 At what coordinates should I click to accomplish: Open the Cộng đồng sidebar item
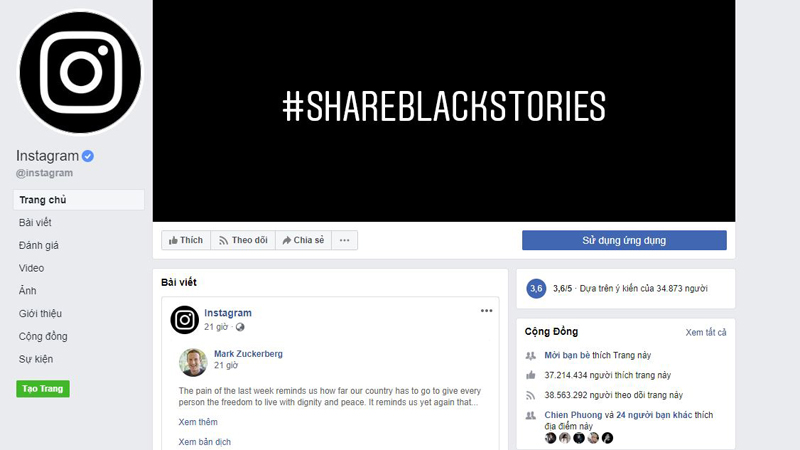tap(43, 336)
